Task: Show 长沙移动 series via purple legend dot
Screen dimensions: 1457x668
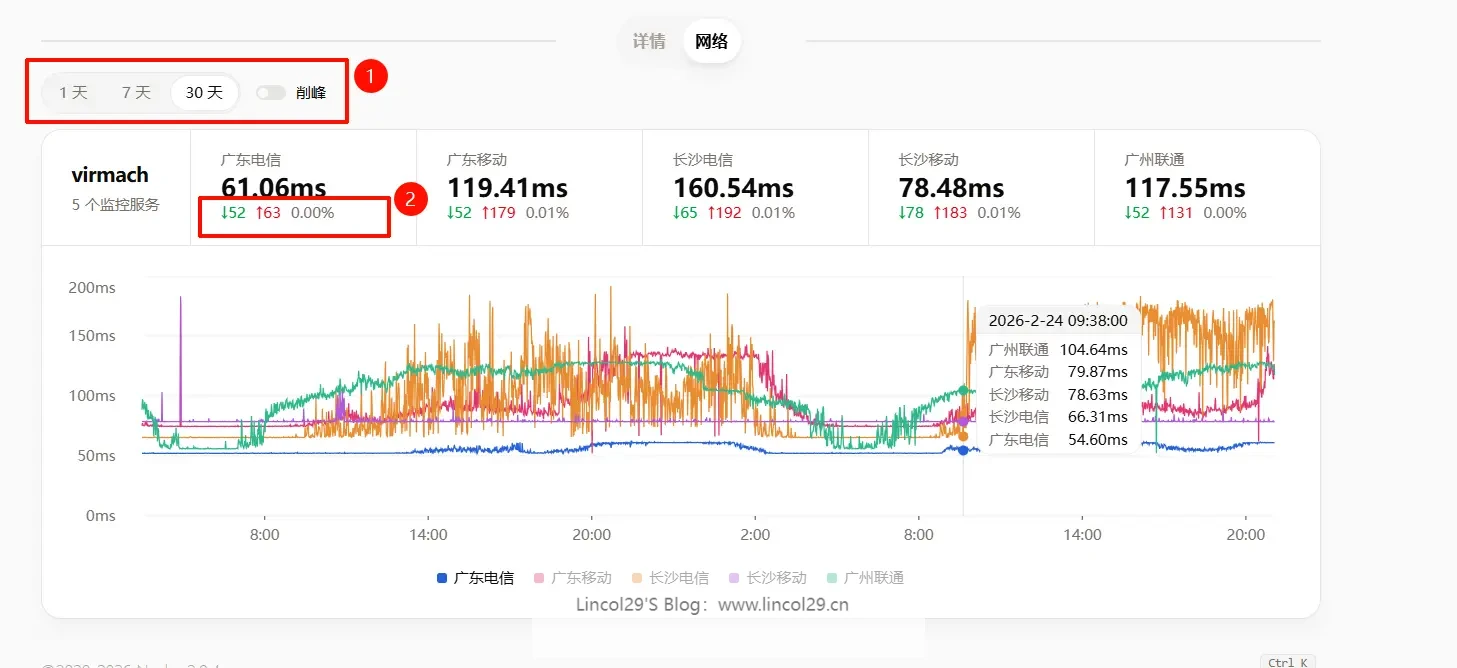Action: click(x=735, y=578)
